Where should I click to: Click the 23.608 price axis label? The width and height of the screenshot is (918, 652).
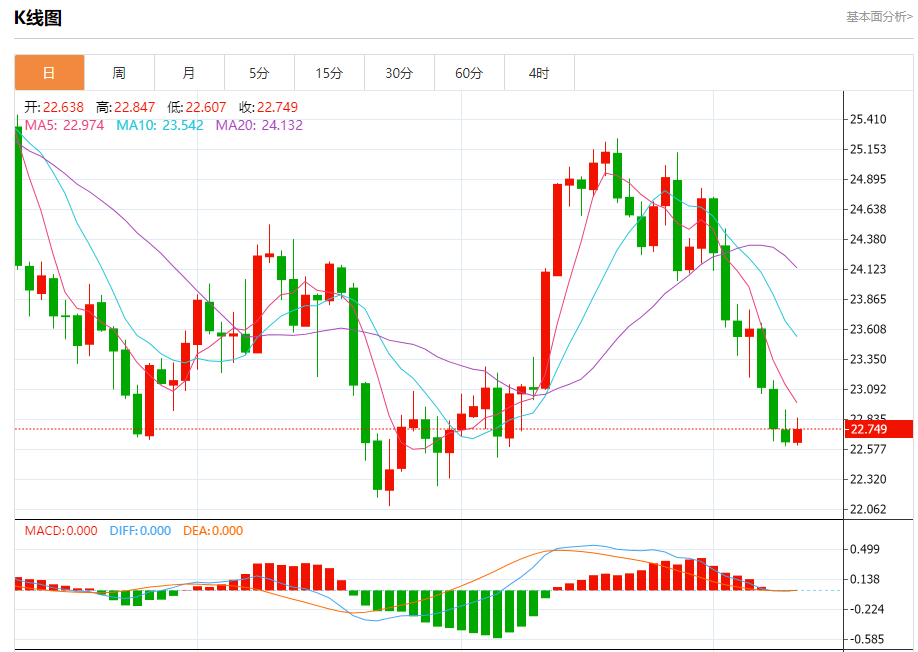868,329
